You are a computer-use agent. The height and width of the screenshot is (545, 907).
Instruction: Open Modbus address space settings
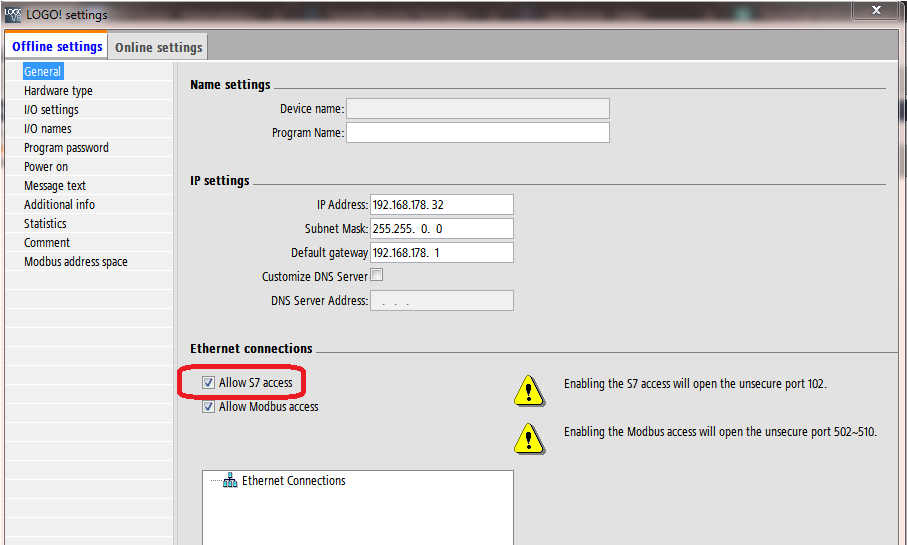[75, 262]
